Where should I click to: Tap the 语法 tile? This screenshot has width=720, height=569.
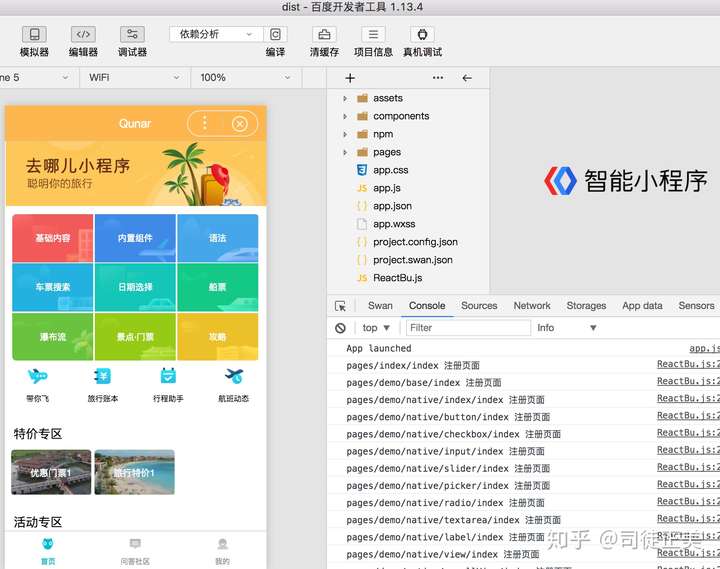[218, 238]
